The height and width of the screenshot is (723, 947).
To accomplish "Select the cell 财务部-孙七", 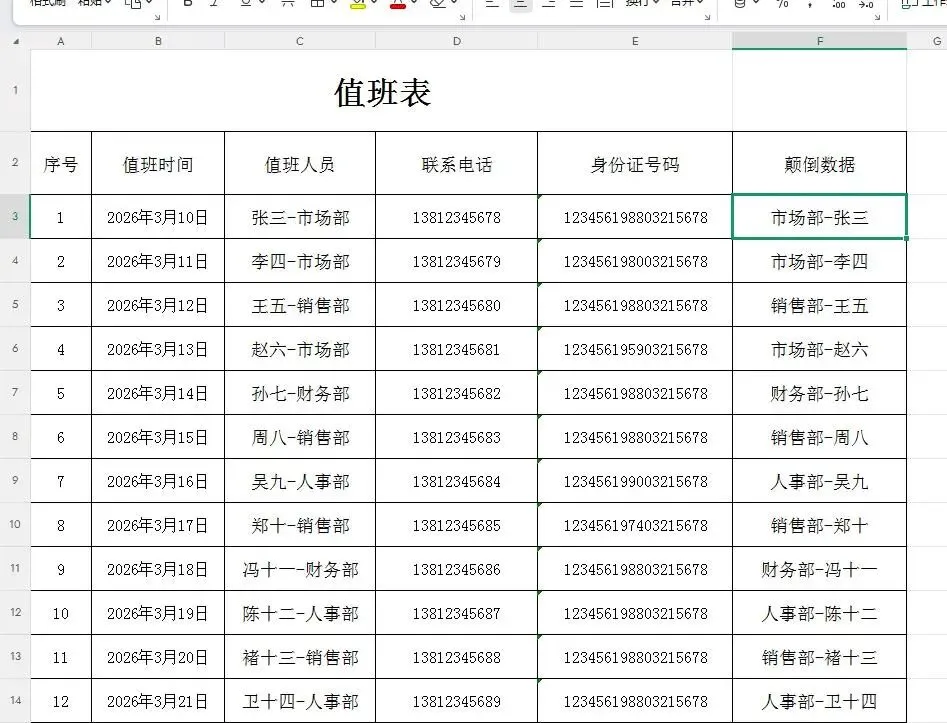I will [820, 393].
